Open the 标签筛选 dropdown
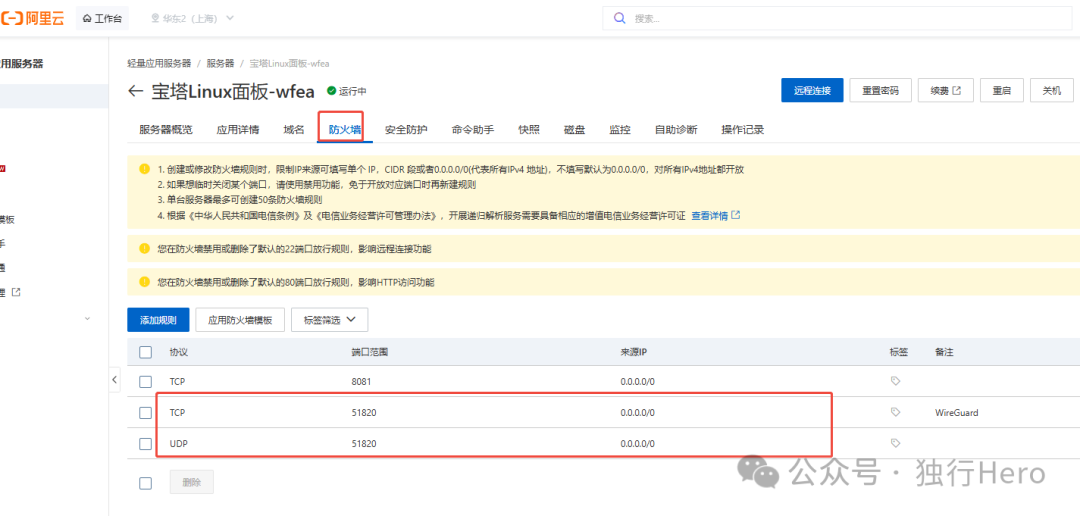 (329, 320)
